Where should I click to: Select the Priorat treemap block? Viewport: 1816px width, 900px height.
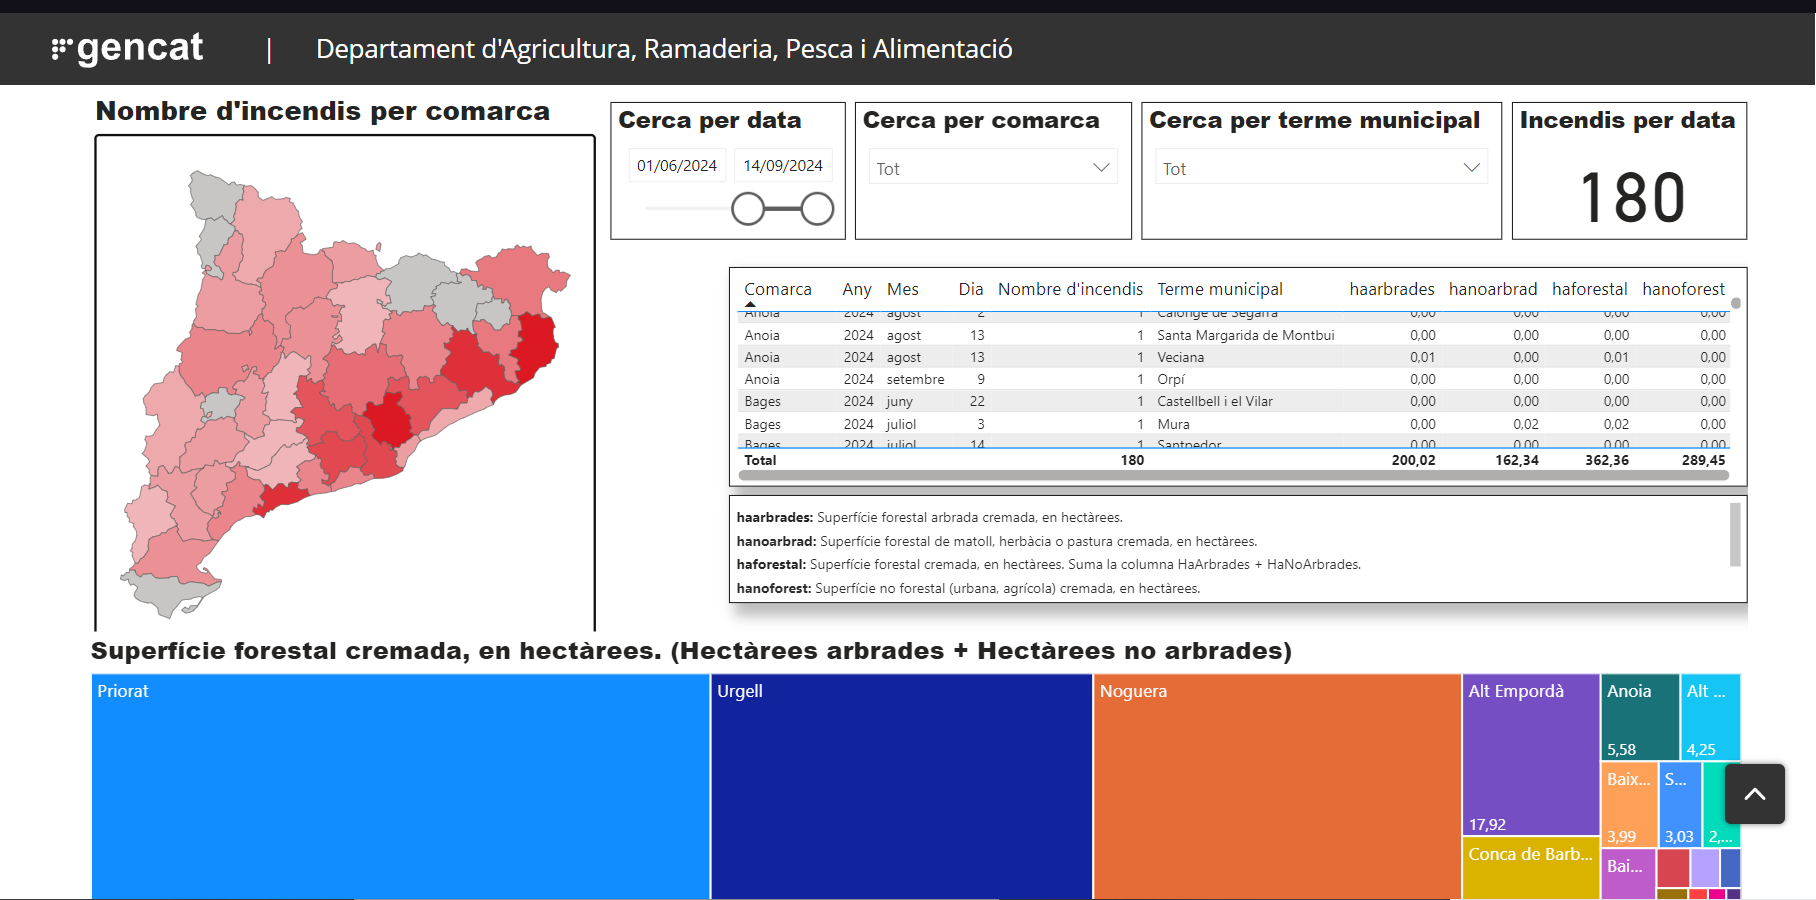pos(400,790)
